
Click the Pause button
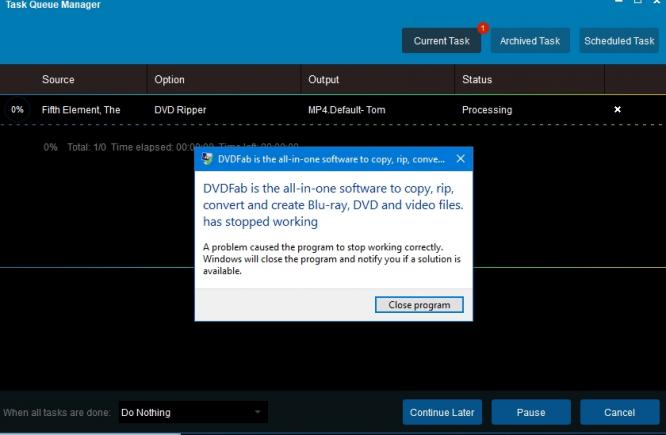[x=531, y=412]
